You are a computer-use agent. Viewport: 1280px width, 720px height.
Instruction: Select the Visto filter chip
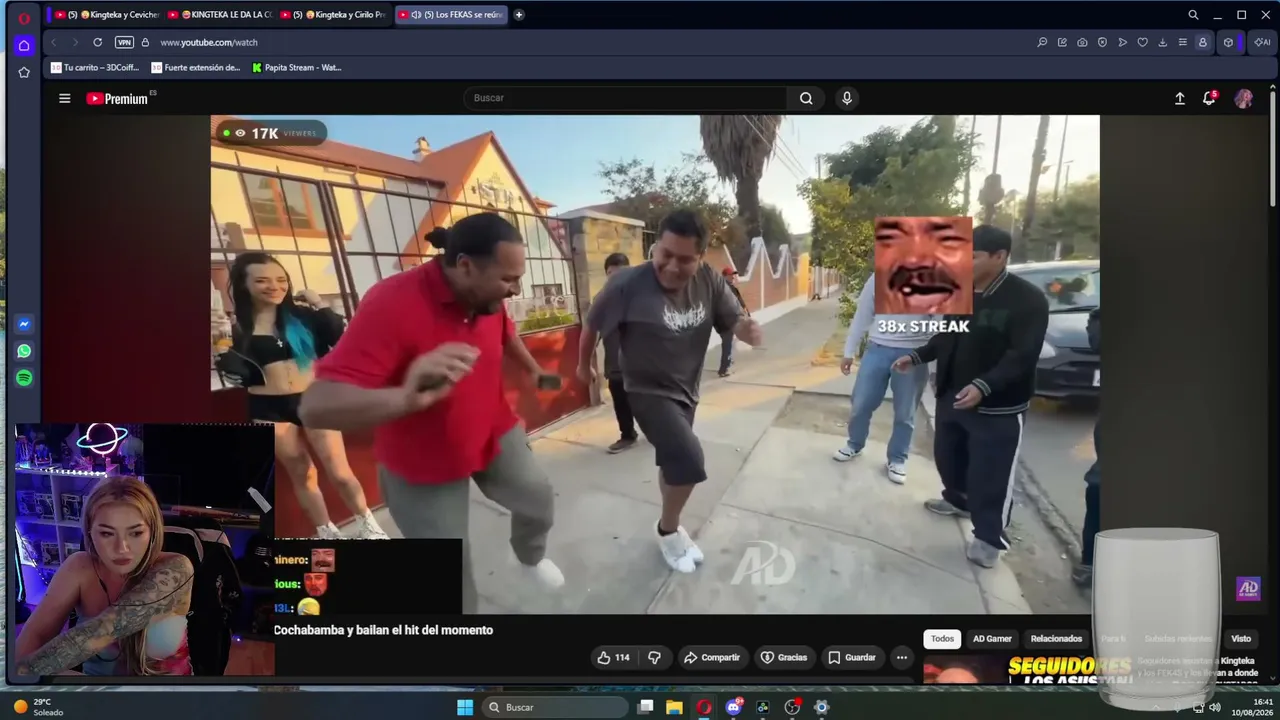1241,638
